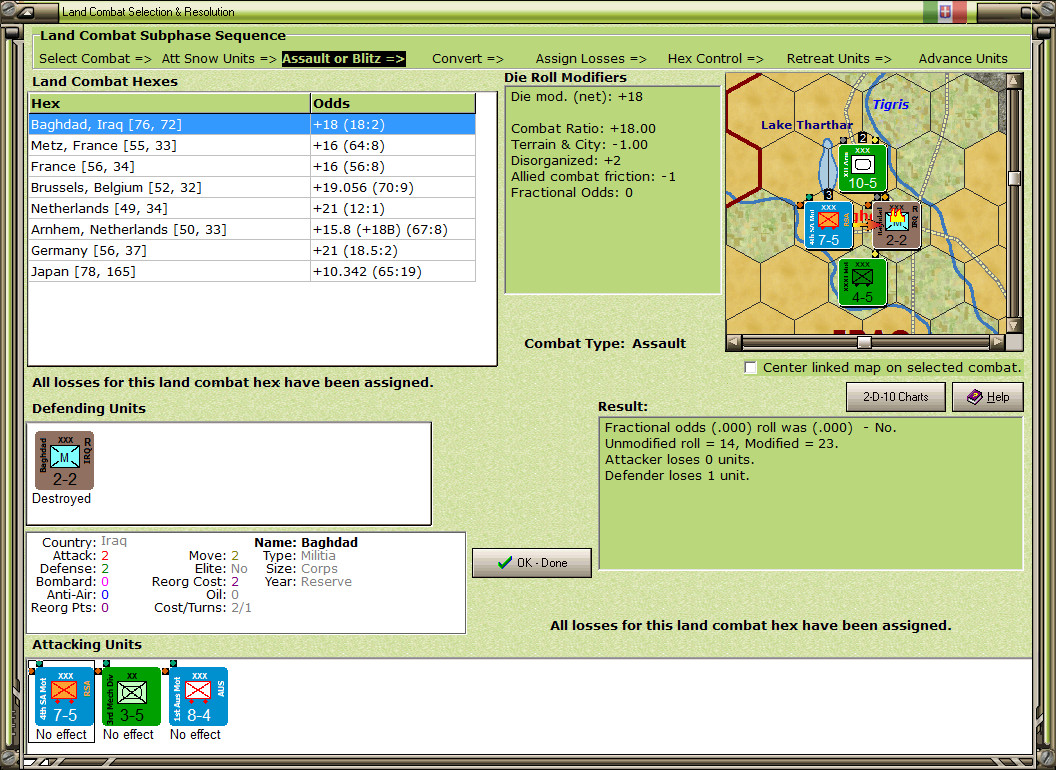The height and width of the screenshot is (770, 1056).
Task: Click the map scroll-right arrow
Action: (x=997, y=342)
